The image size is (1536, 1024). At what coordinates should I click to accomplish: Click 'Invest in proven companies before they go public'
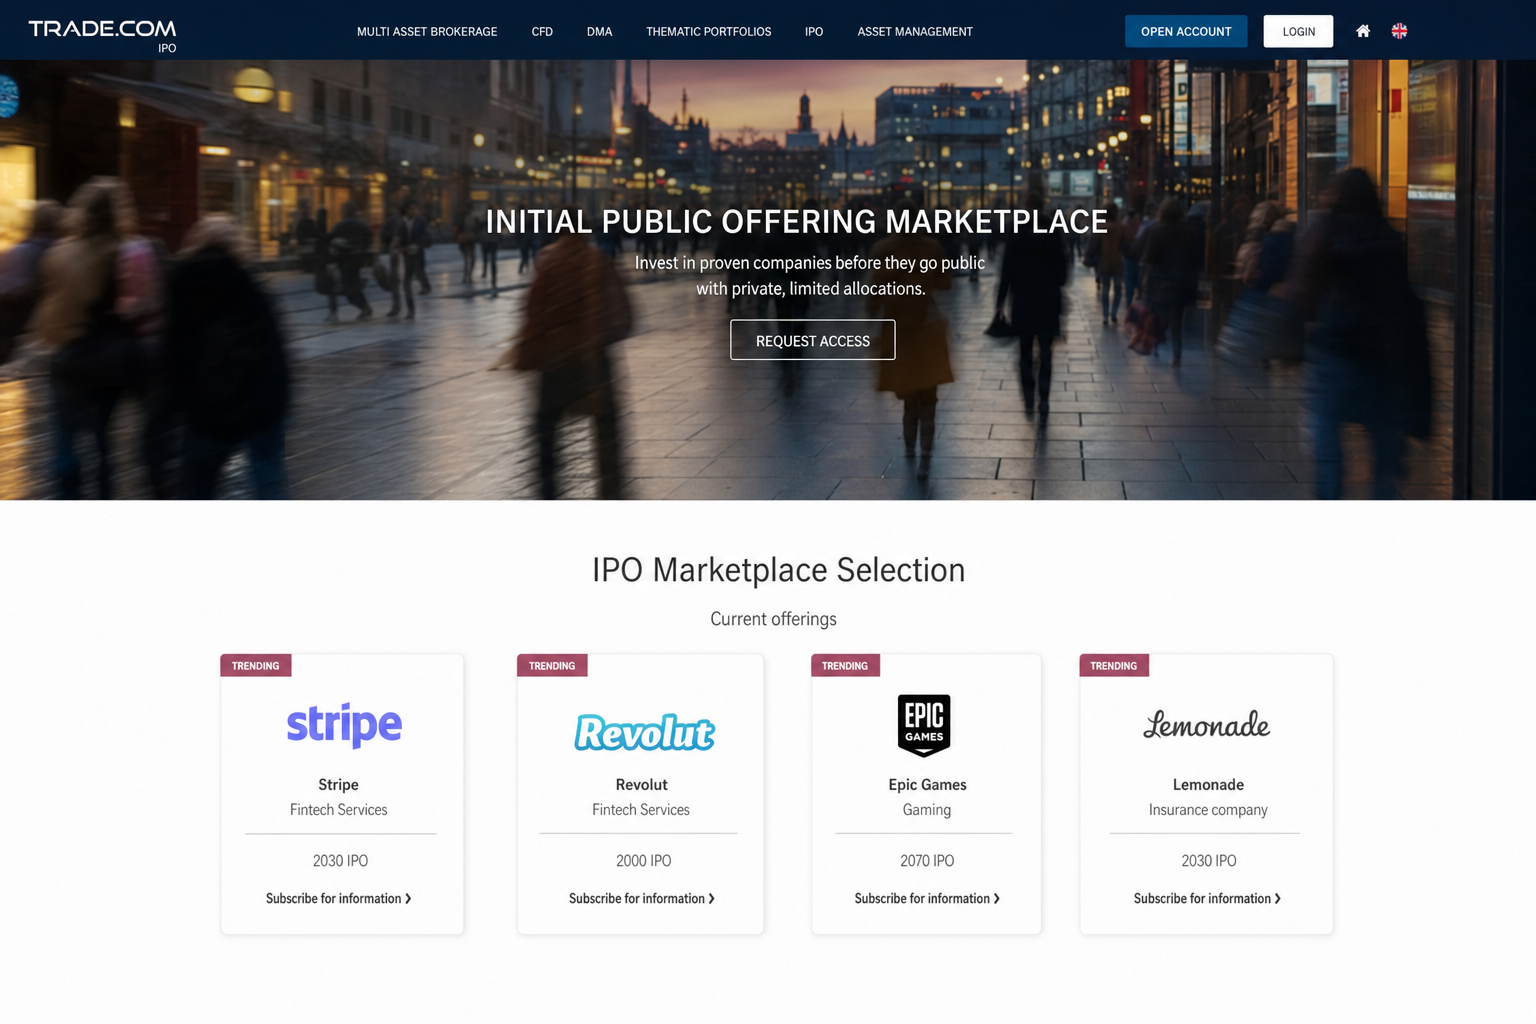coord(810,263)
